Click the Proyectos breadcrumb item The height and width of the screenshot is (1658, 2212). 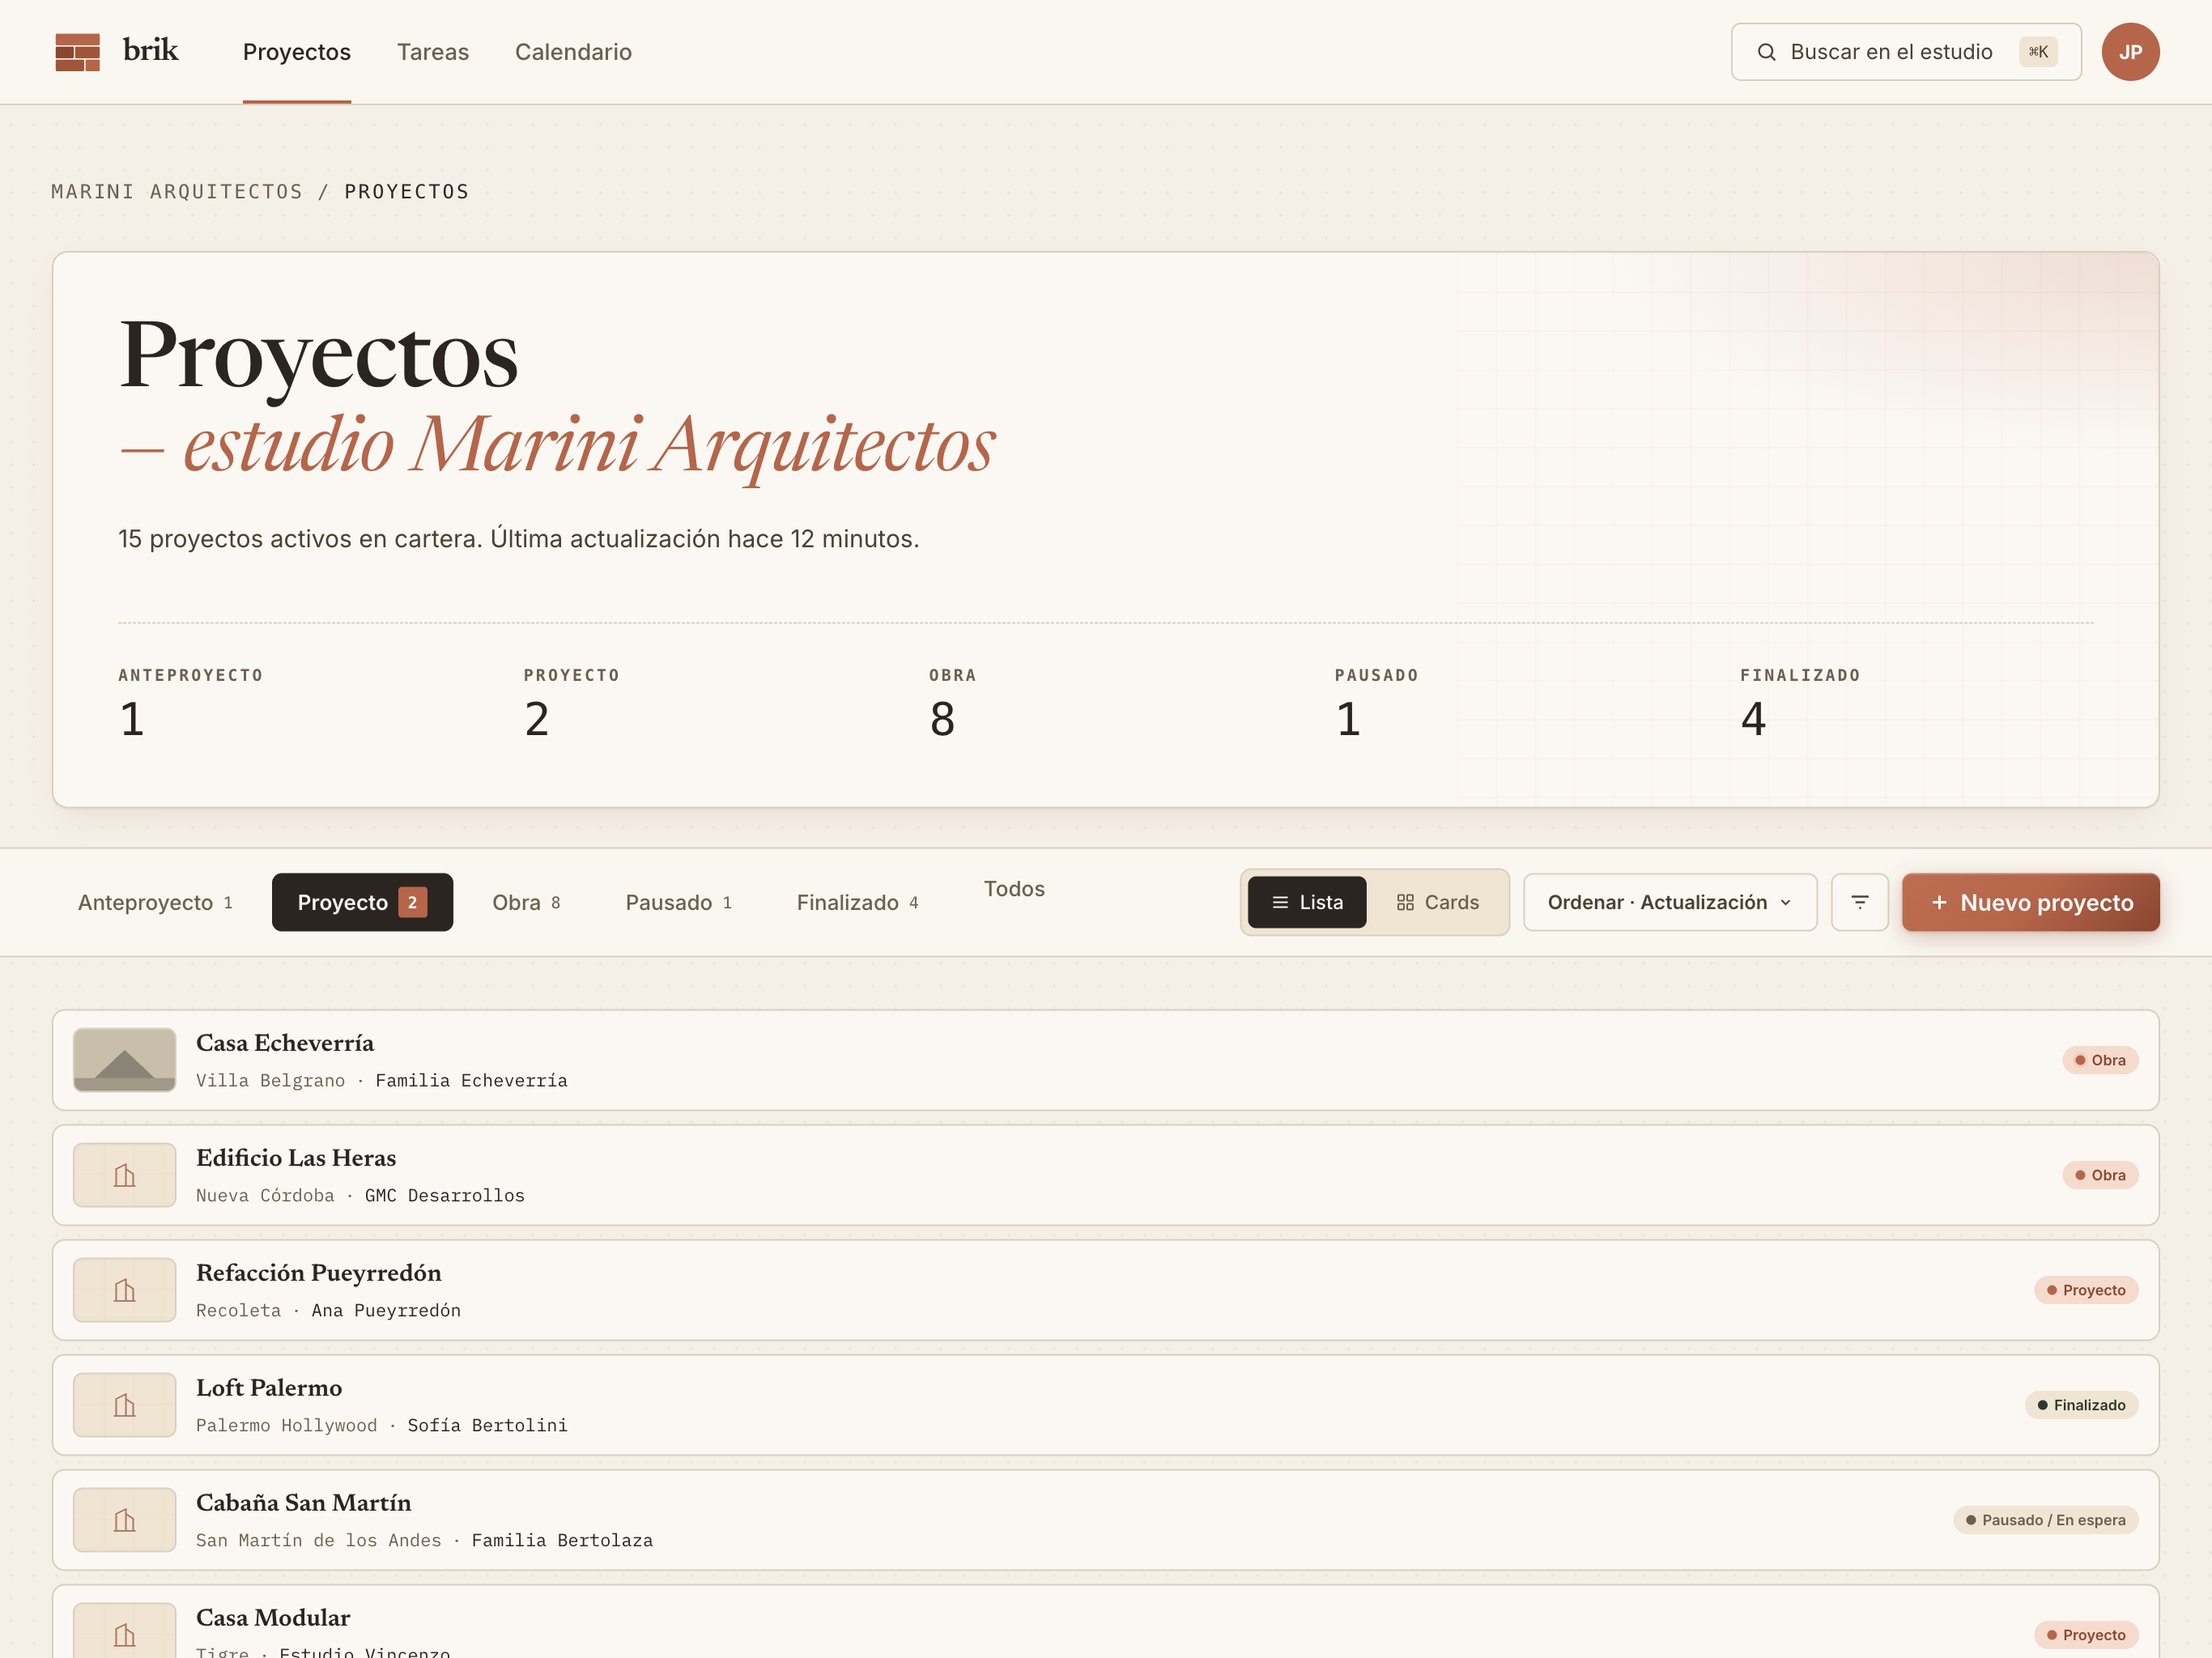point(407,191)
